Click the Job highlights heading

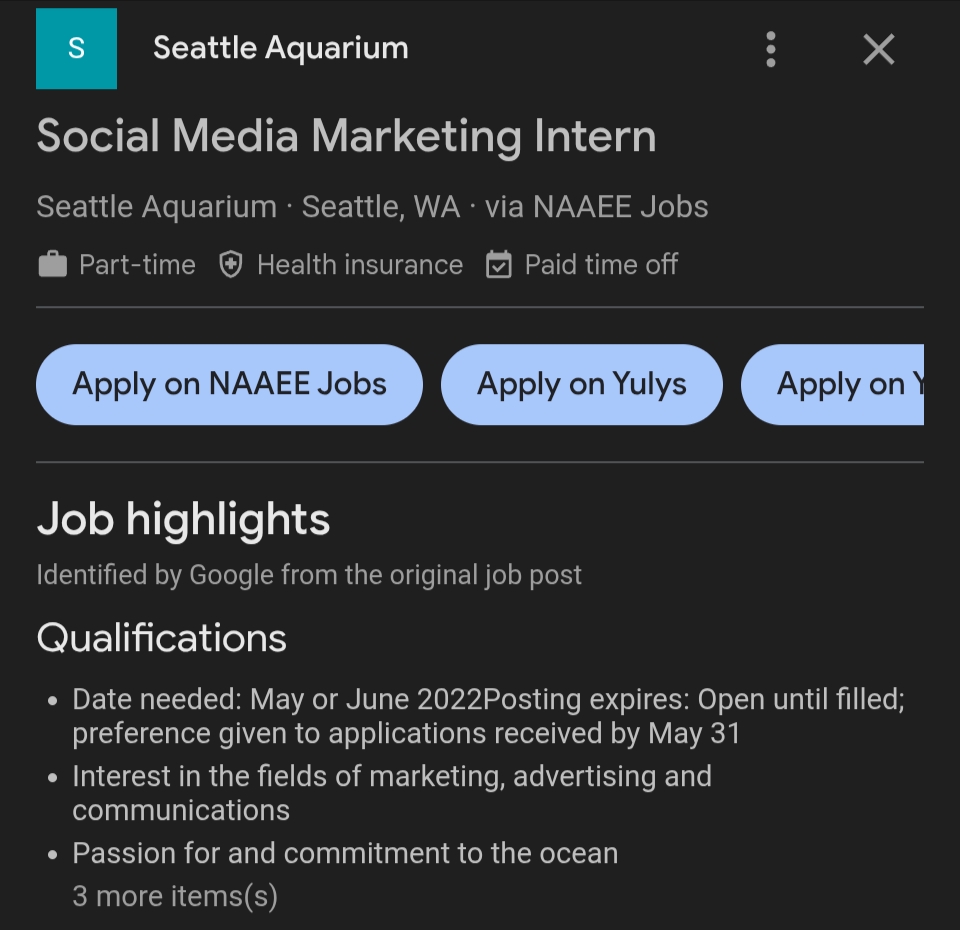[x=183, y=520]
